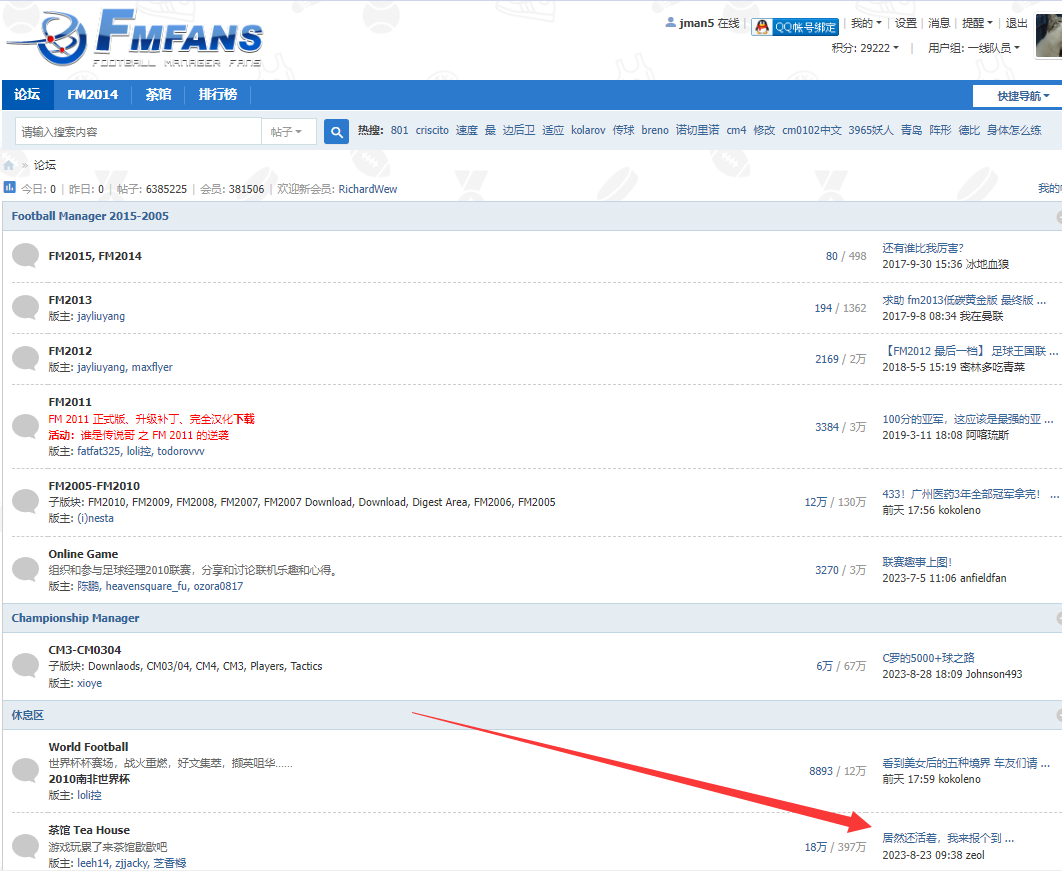Open the 帖子 search type dropdown
Image resolution: width=1062 pixels, height=873 pixels.
pyautogui.click(x=288, y=132)
